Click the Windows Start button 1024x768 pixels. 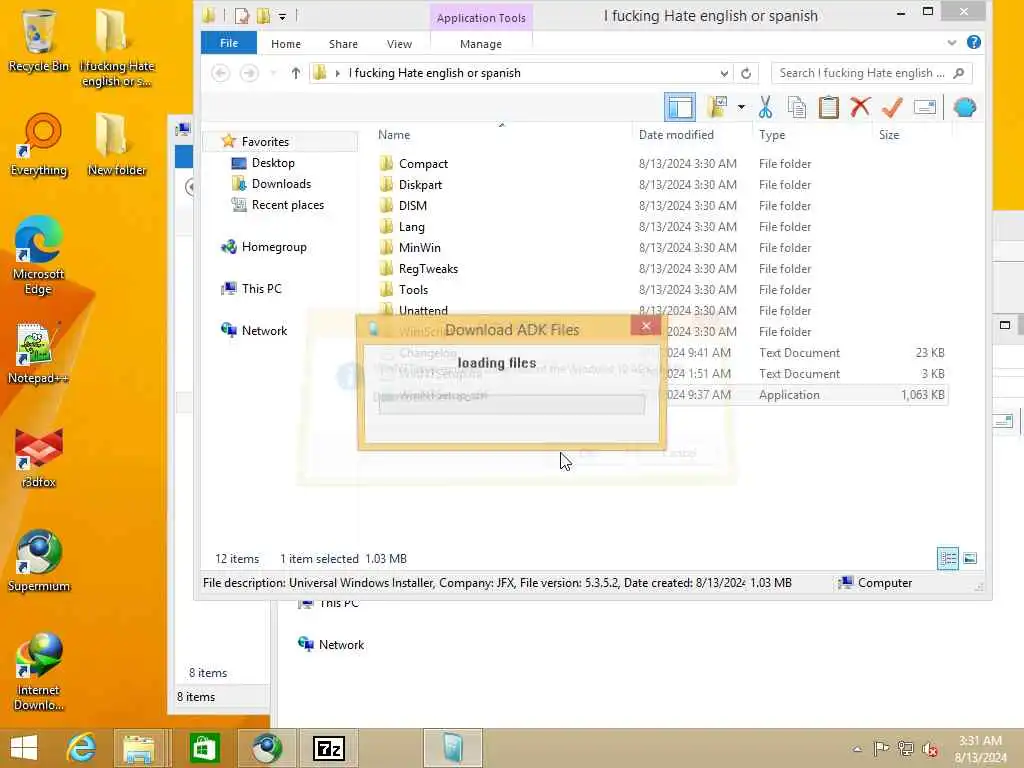click(x=24, y=748)
